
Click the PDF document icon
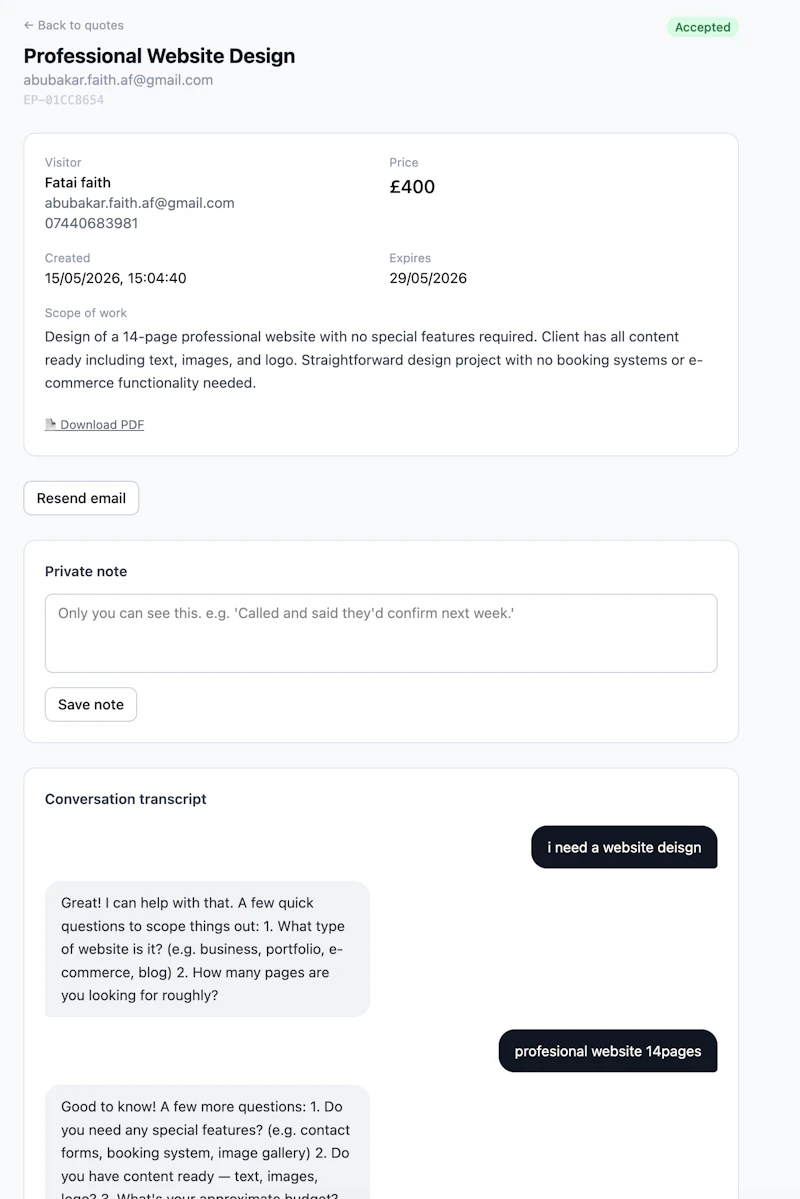pos(50,424)
